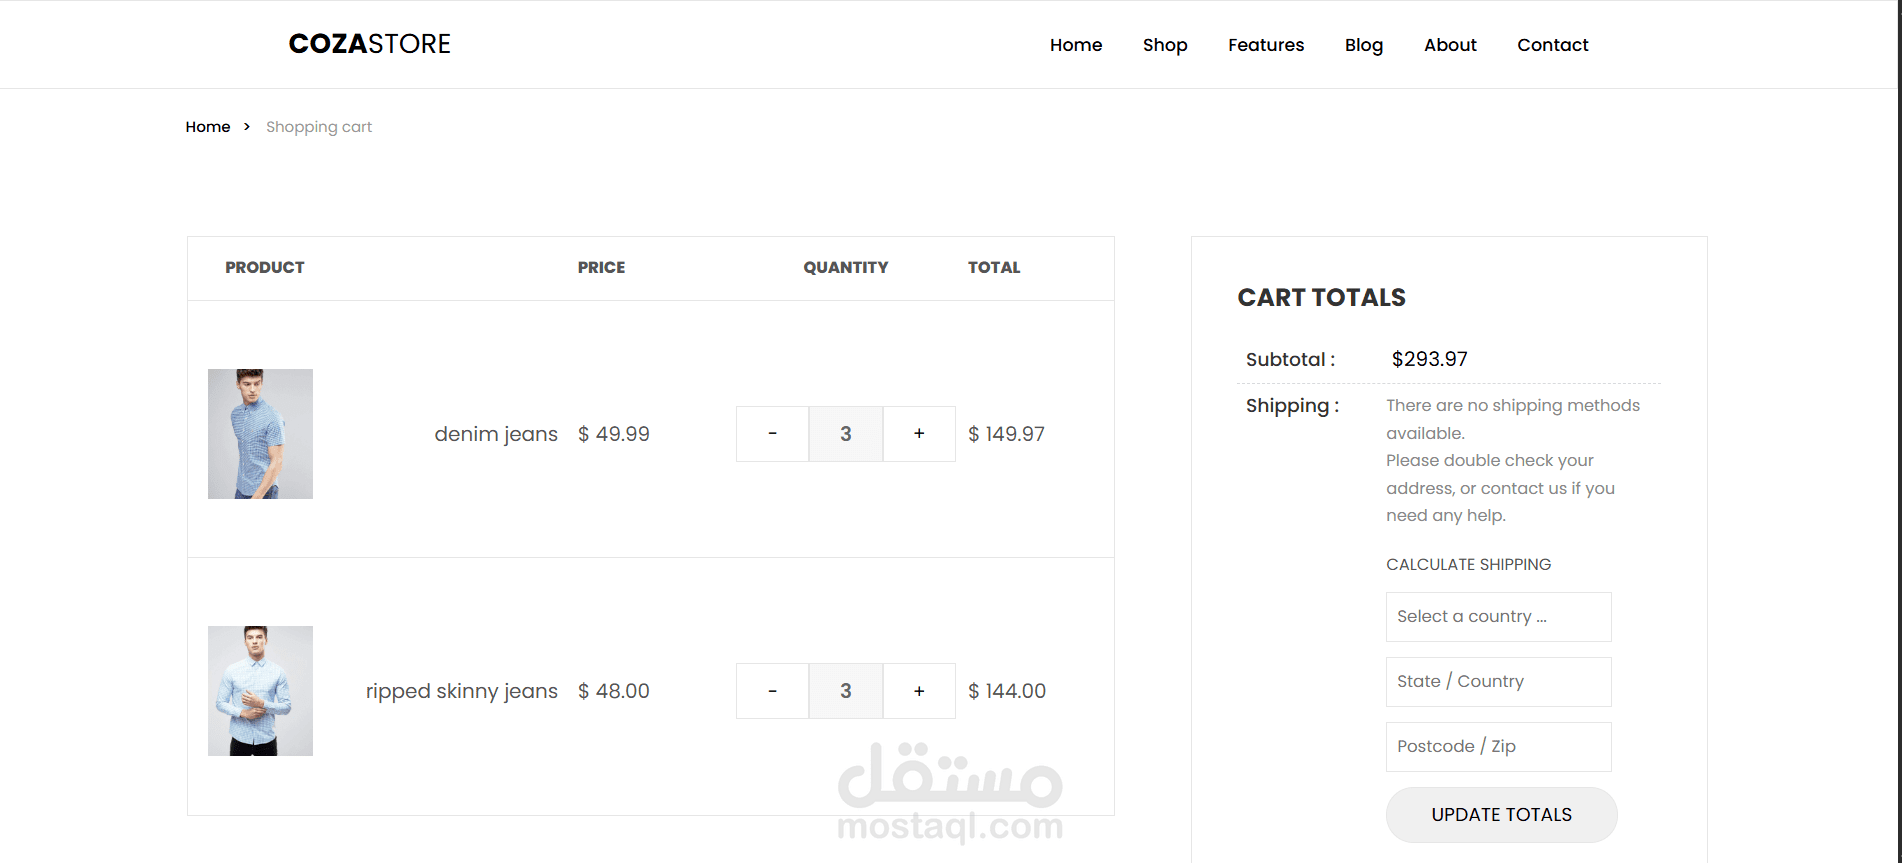Click the Home breadcrumb link

tap(208, 127)
